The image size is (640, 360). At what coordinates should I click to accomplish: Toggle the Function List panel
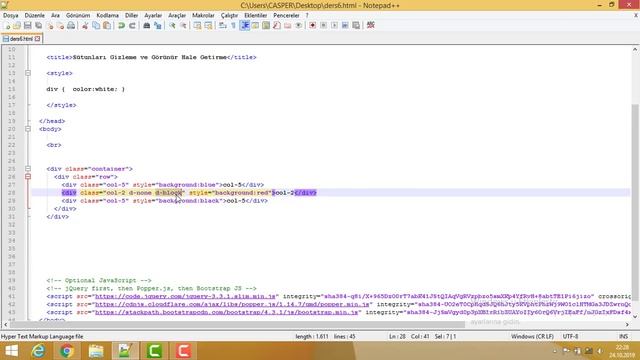pos(277,25)
